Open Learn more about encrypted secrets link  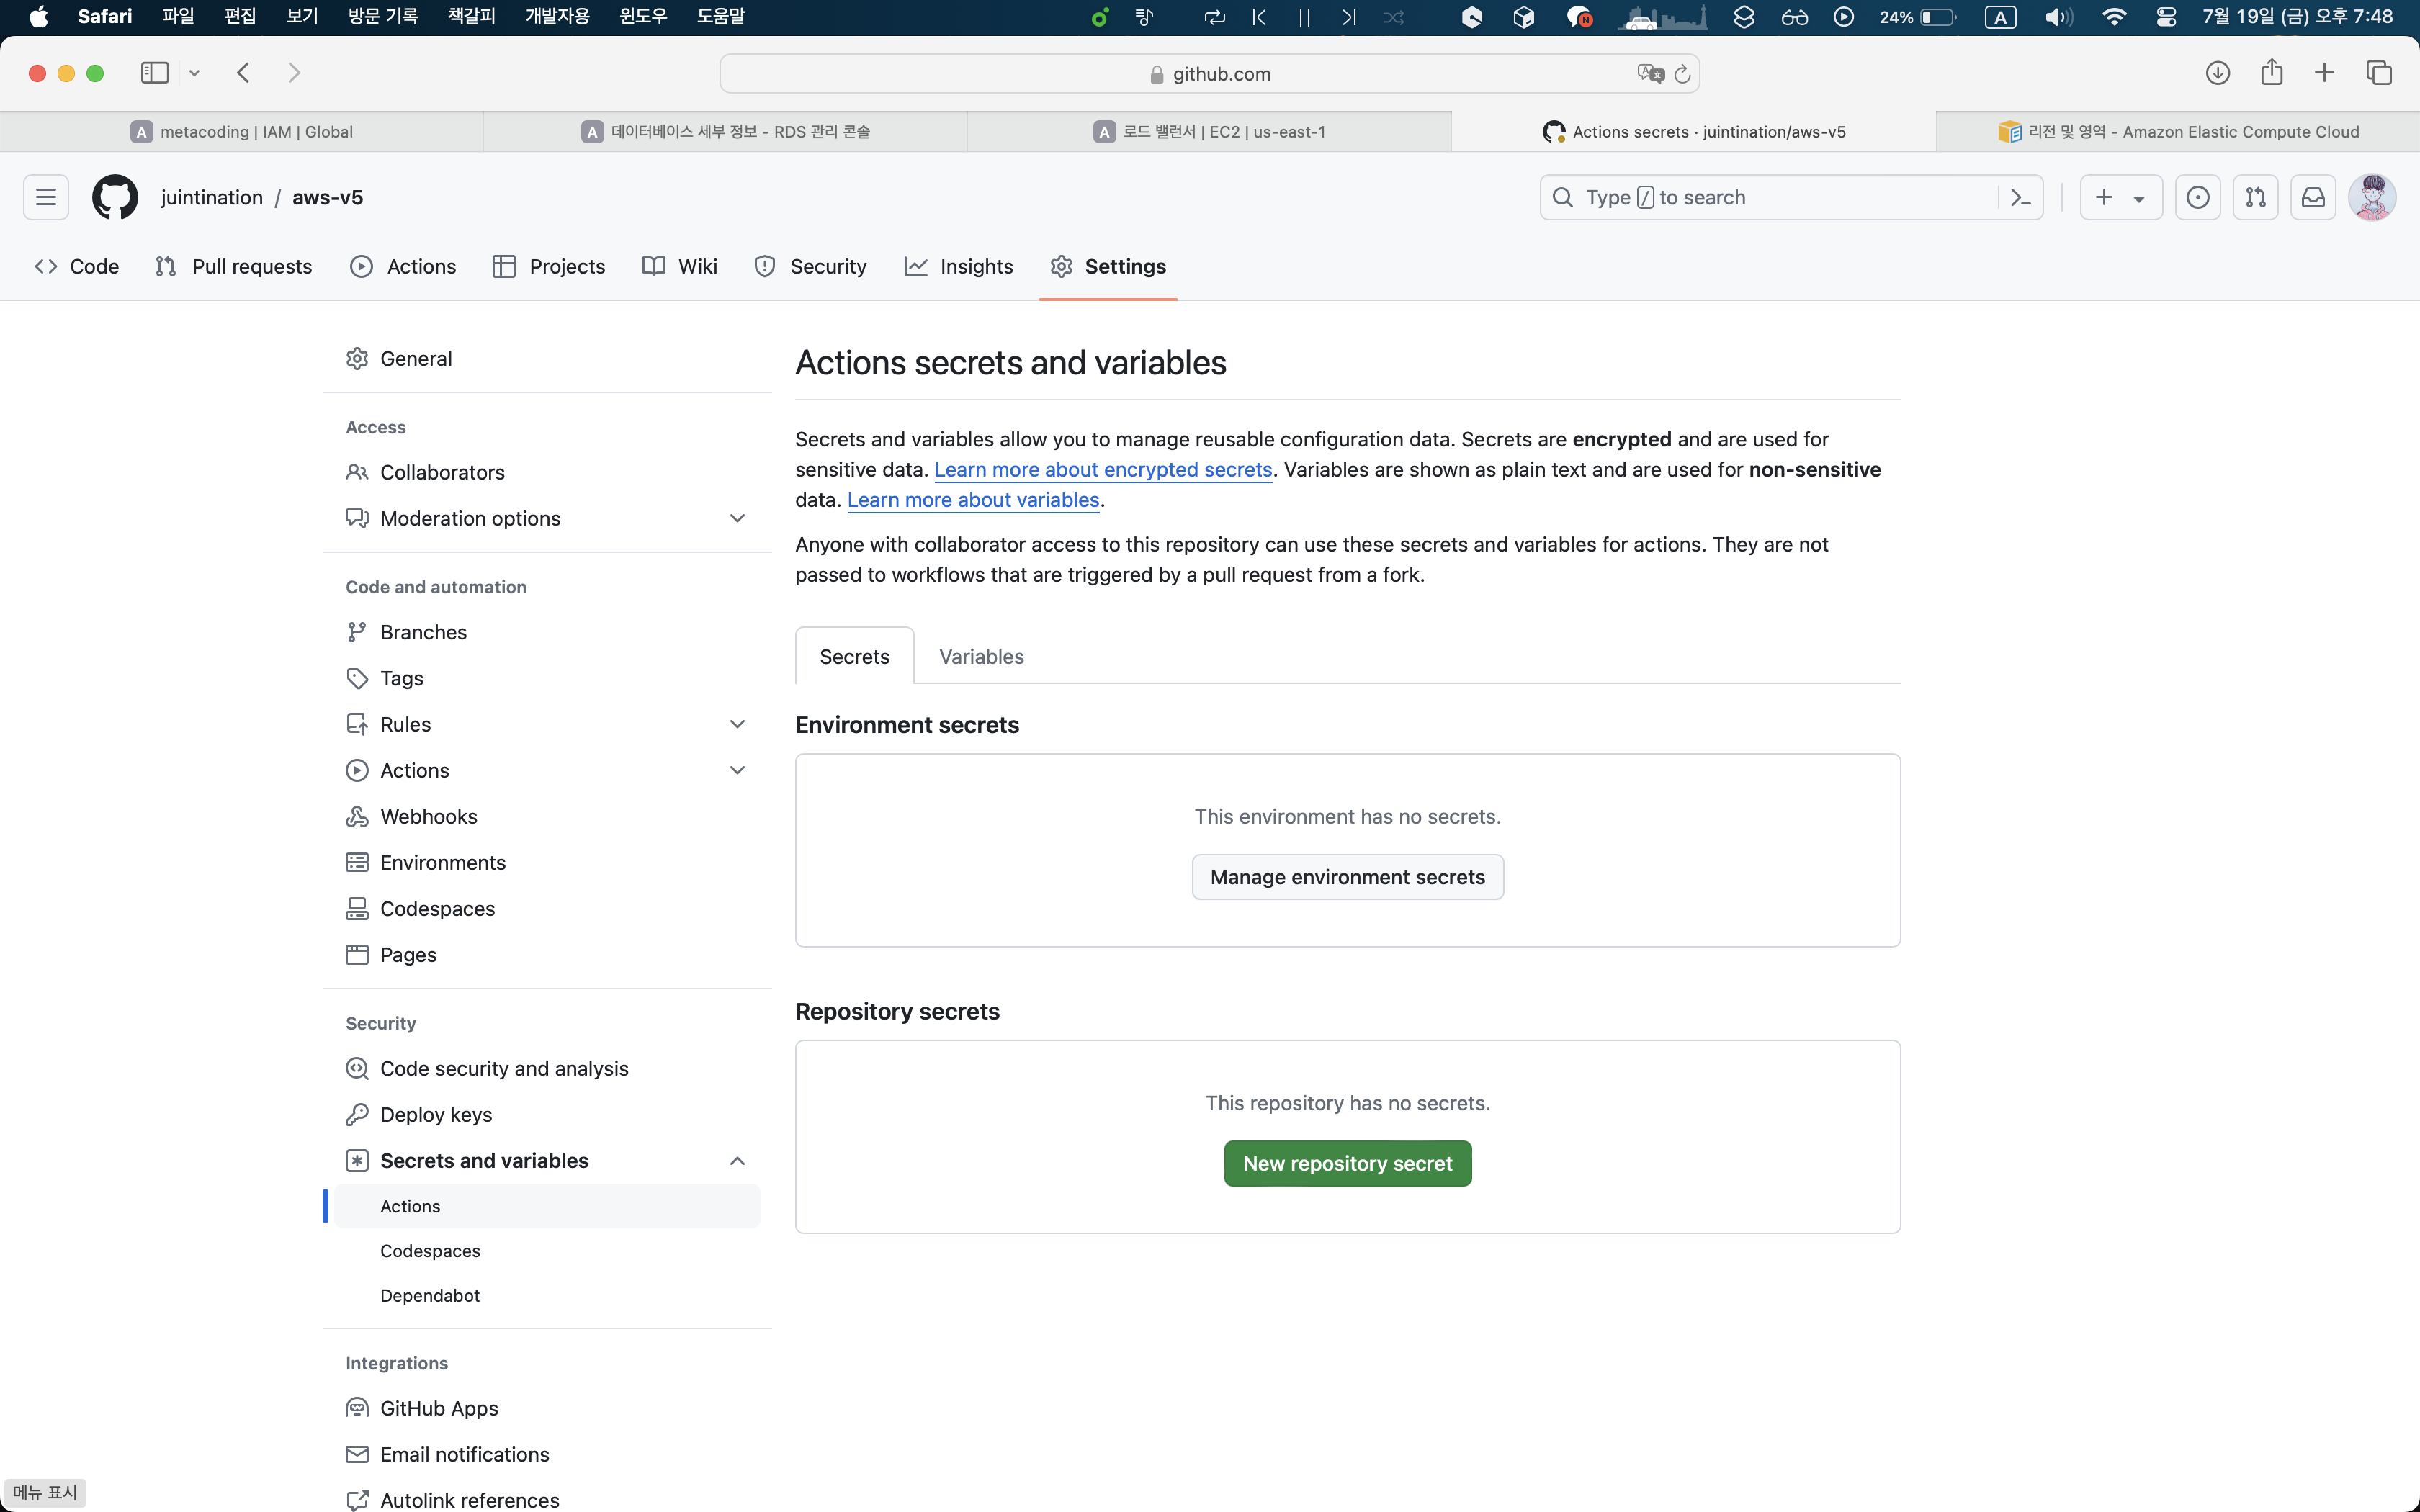(x=1102, y=469)
